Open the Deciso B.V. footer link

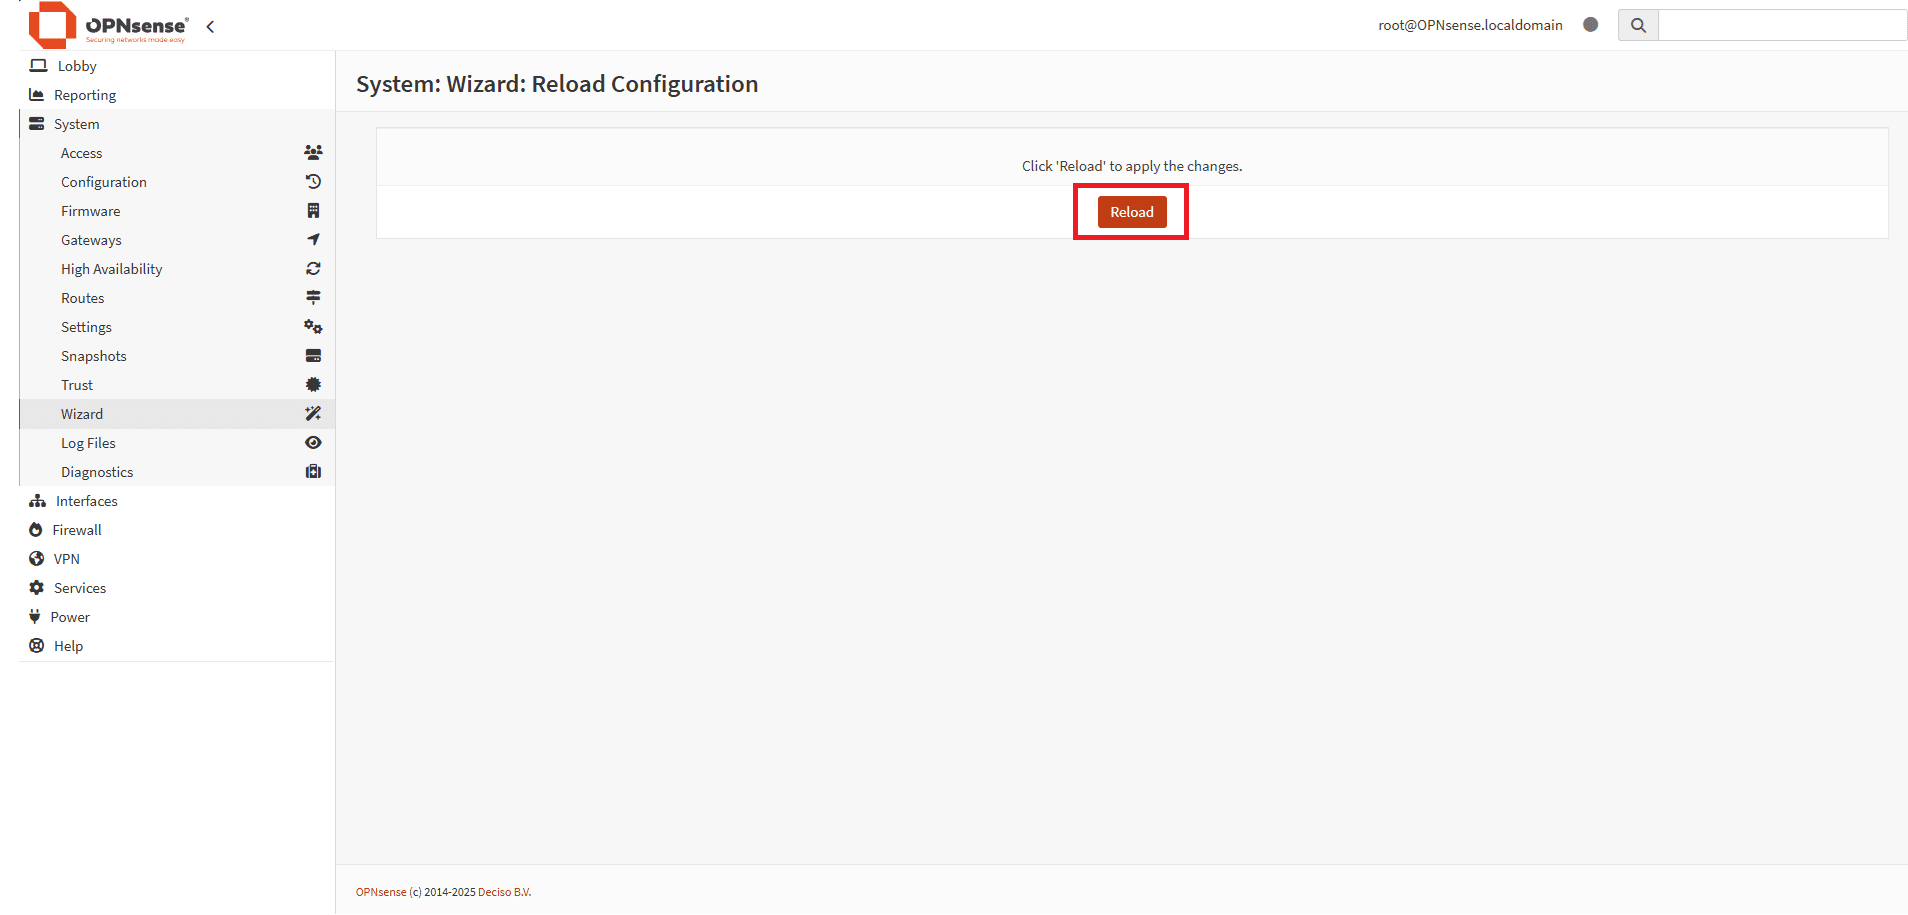click(x=504, y=892)
